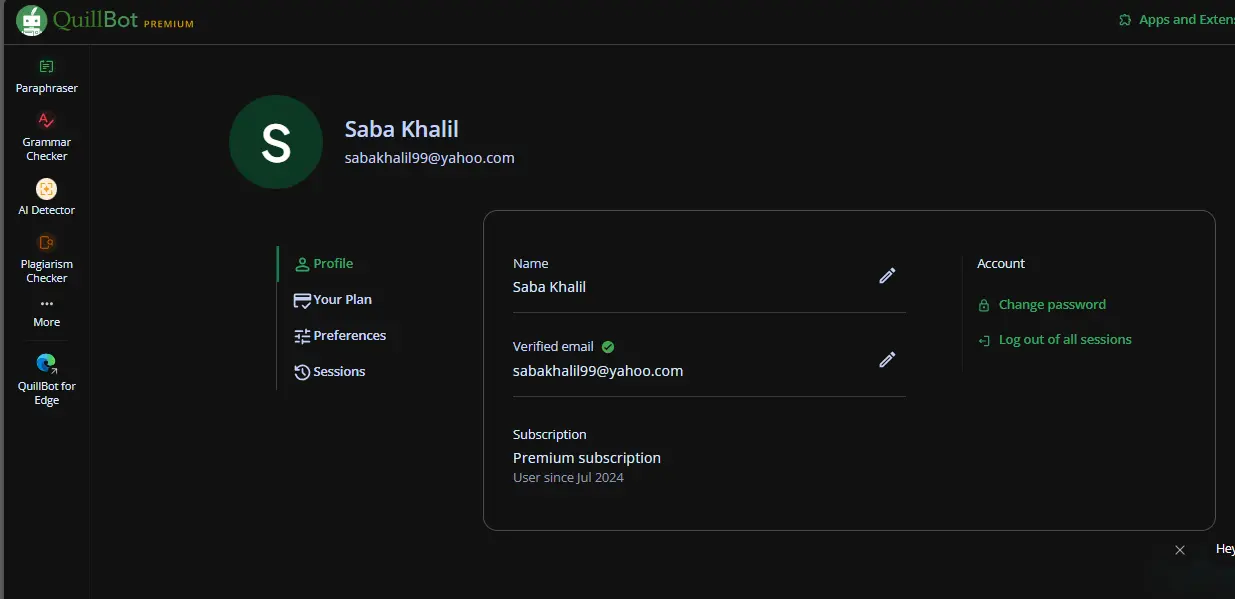Switch to Your Plan tab
Viewport: 1235px width, 599px height.
333,300
